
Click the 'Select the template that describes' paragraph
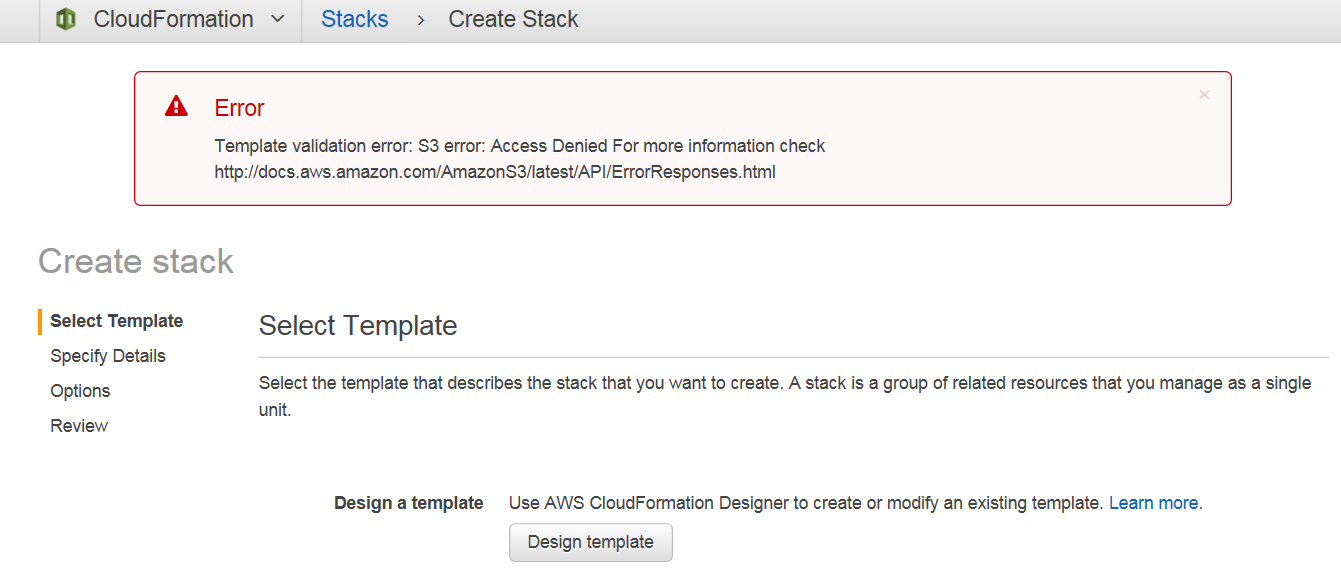(785, 396)
